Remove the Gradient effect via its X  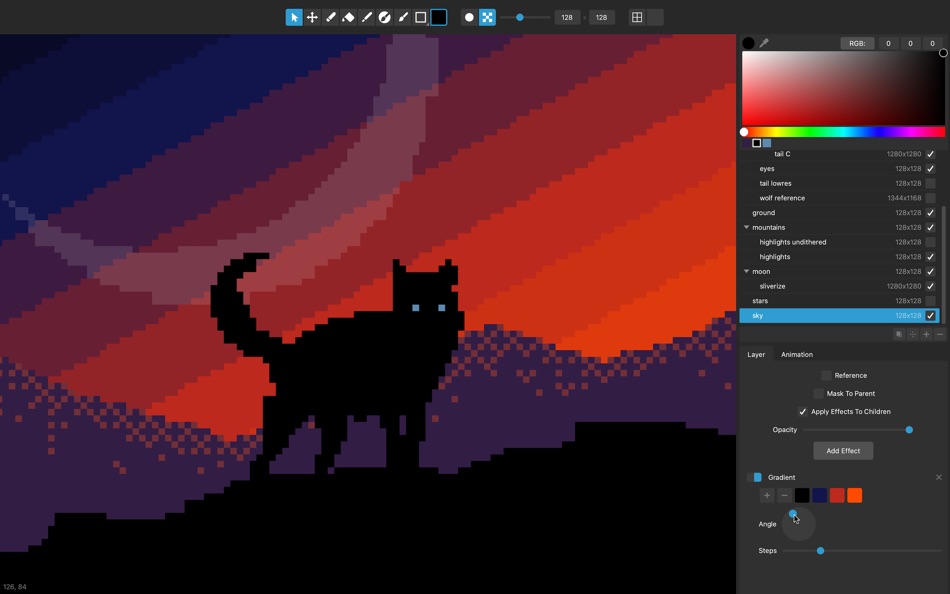(938, 477)
